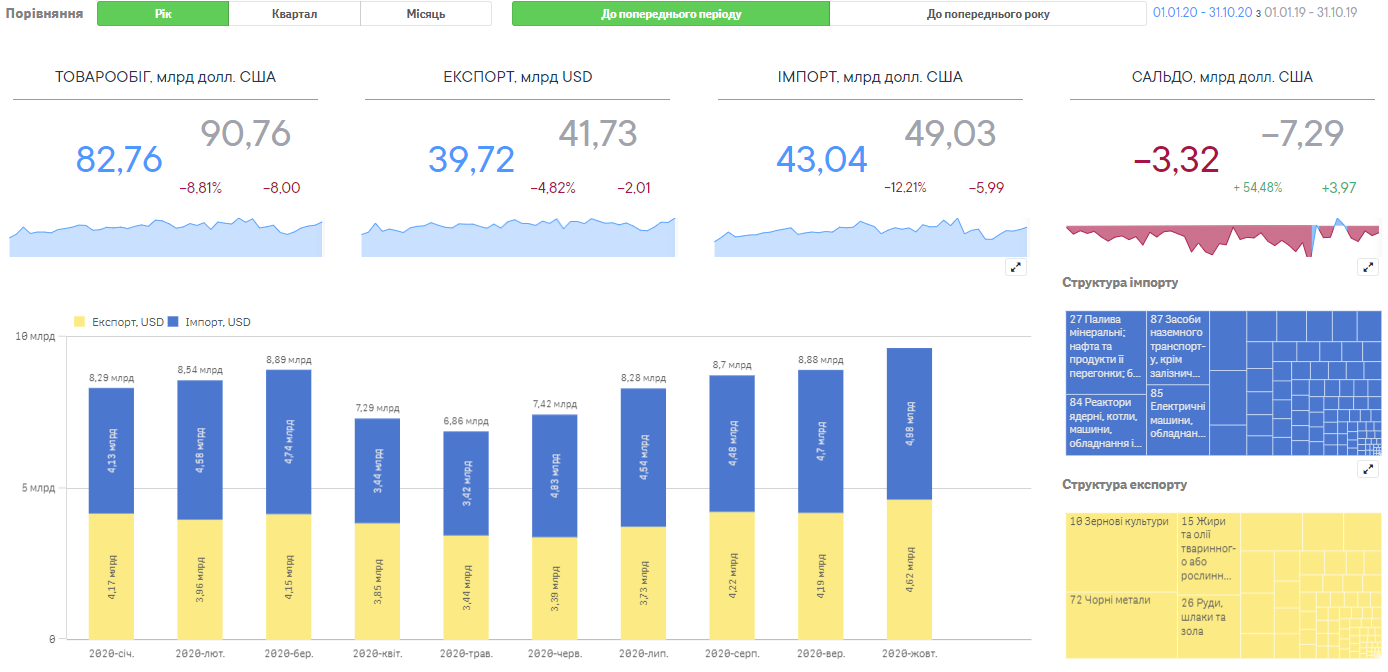Screen dimensions: 1388x672
Task: Switch comparison to Квартал
Action: pyautogui.click(x=295, y=14)
